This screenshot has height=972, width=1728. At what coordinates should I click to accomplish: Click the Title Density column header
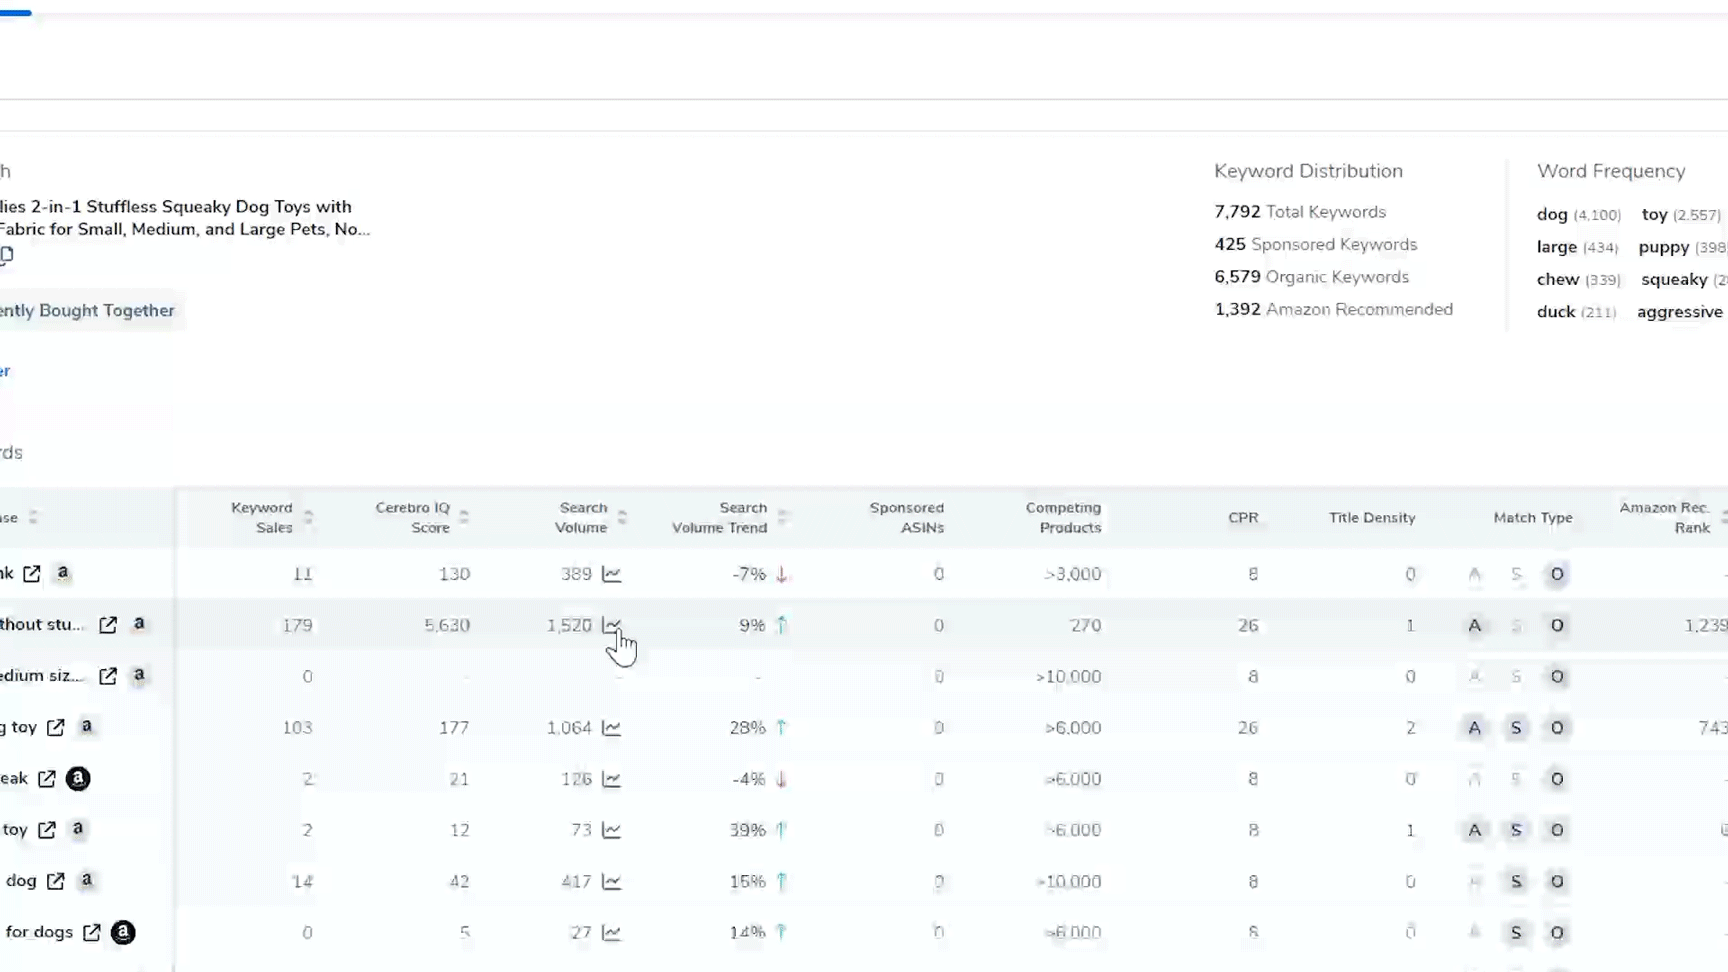1371,517
